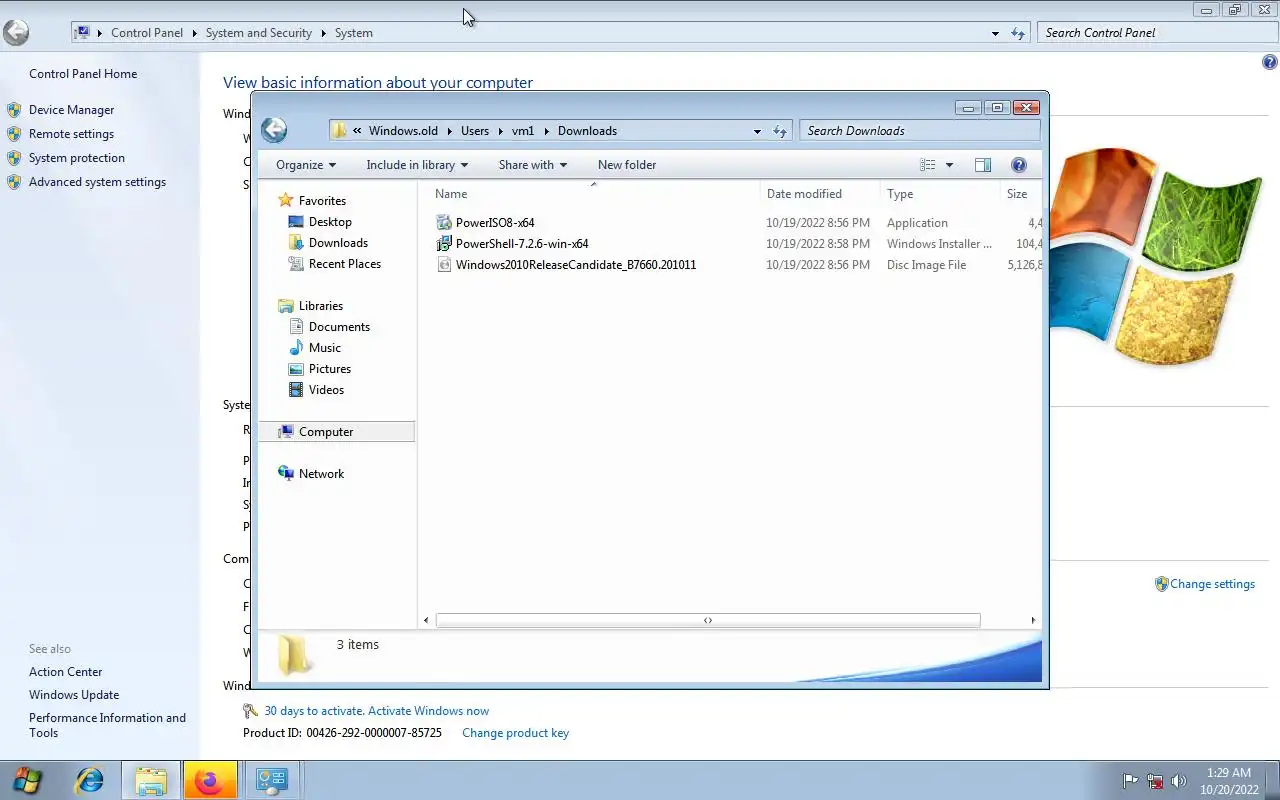Image resolution: width=1280 pixels, height=800 pixels.
Task: Click Users in the breadcrumb path
Action: 475,131
